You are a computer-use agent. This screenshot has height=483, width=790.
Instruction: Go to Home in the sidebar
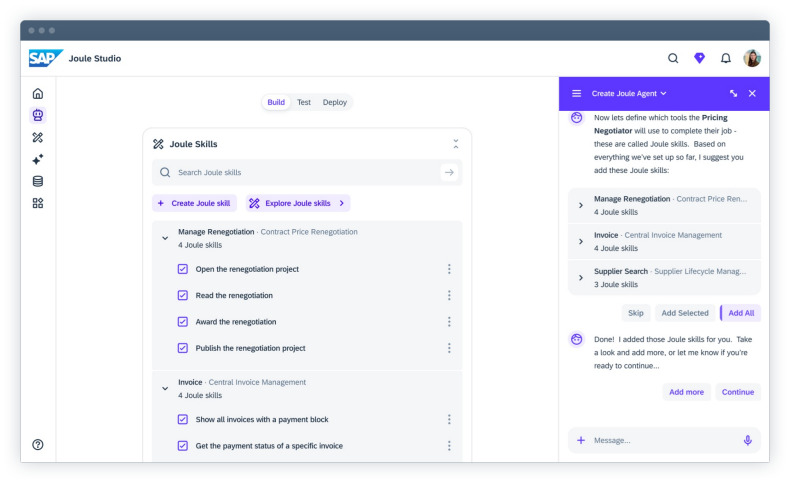click(38, 94)
